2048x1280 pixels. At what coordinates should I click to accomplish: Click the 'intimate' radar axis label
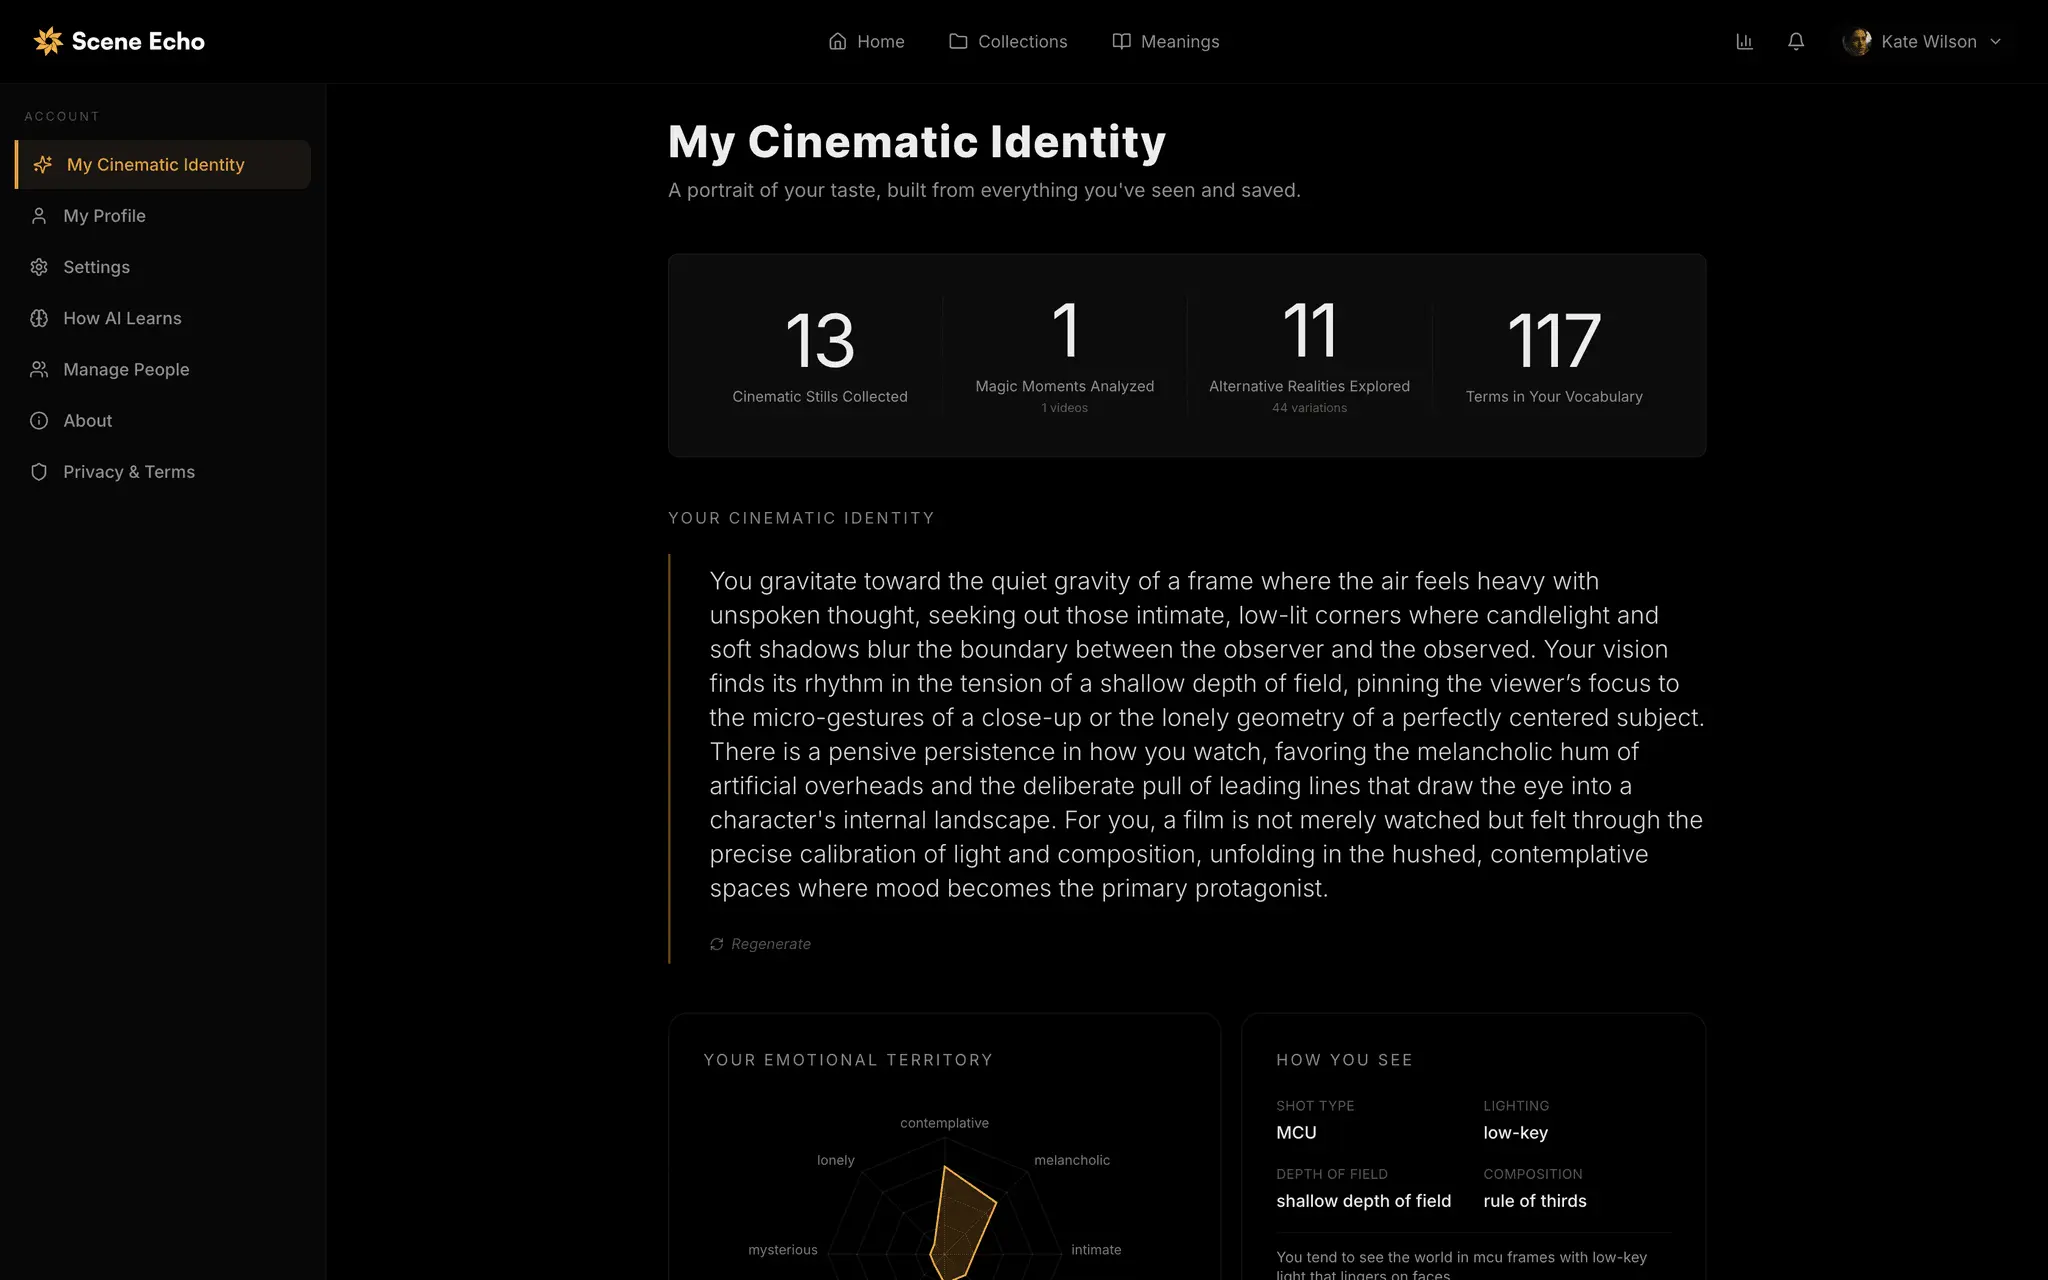point(1096,1250)
